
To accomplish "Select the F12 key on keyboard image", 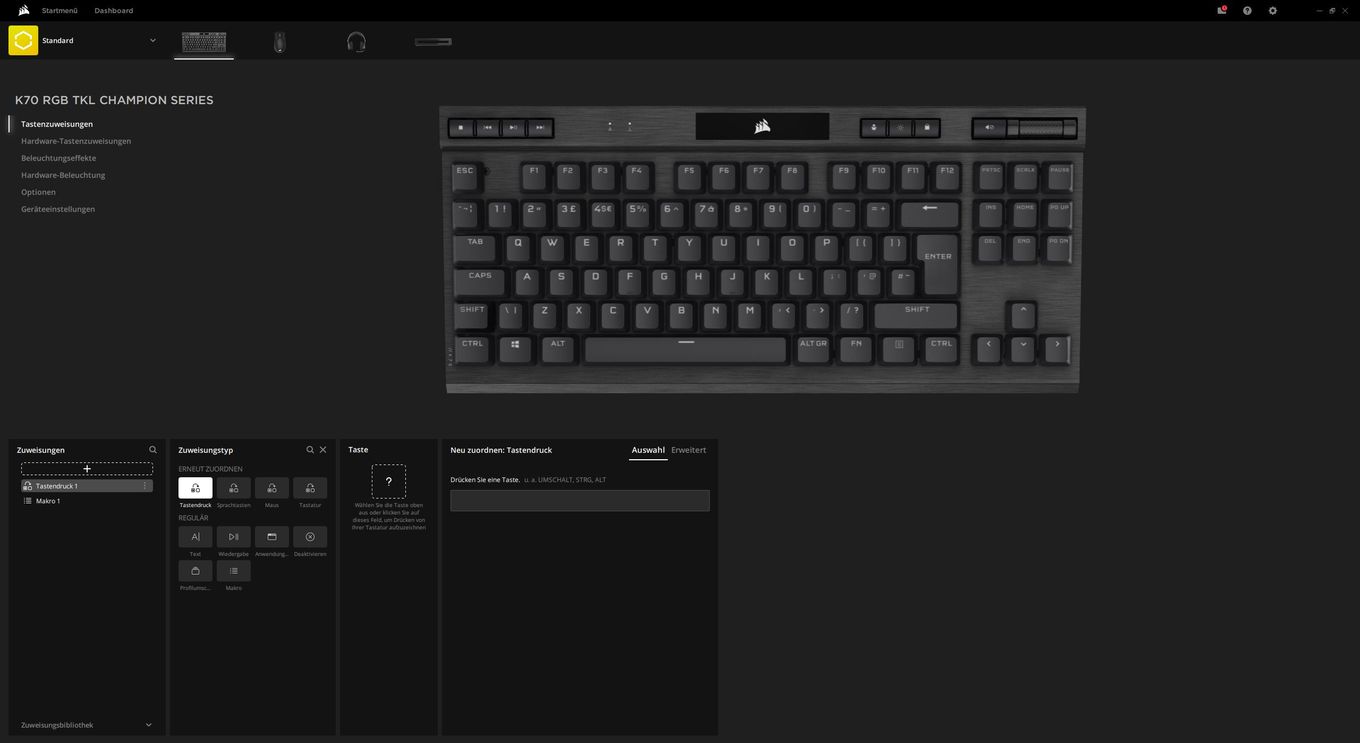I will click(946, 177).
